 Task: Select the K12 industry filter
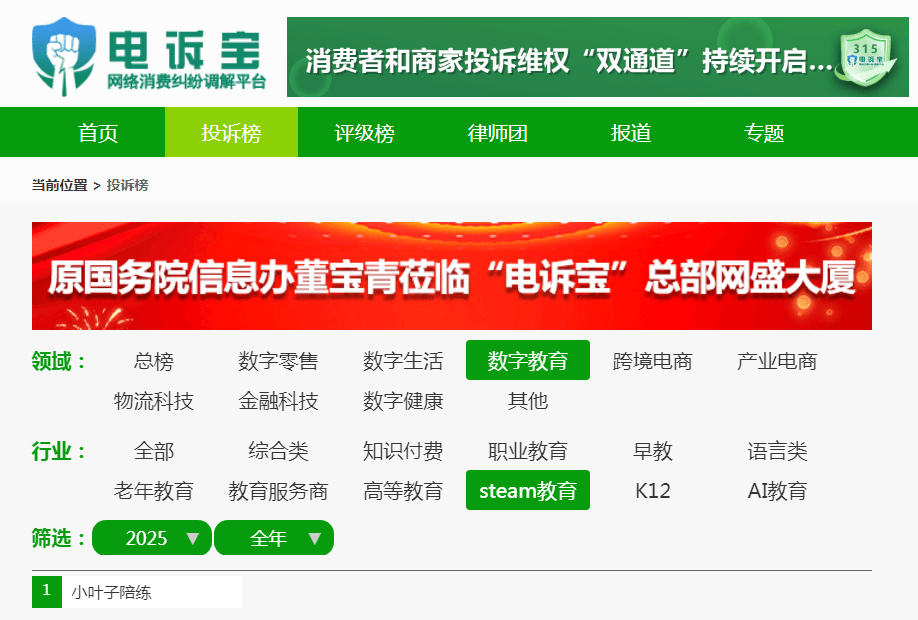[652, 491]
